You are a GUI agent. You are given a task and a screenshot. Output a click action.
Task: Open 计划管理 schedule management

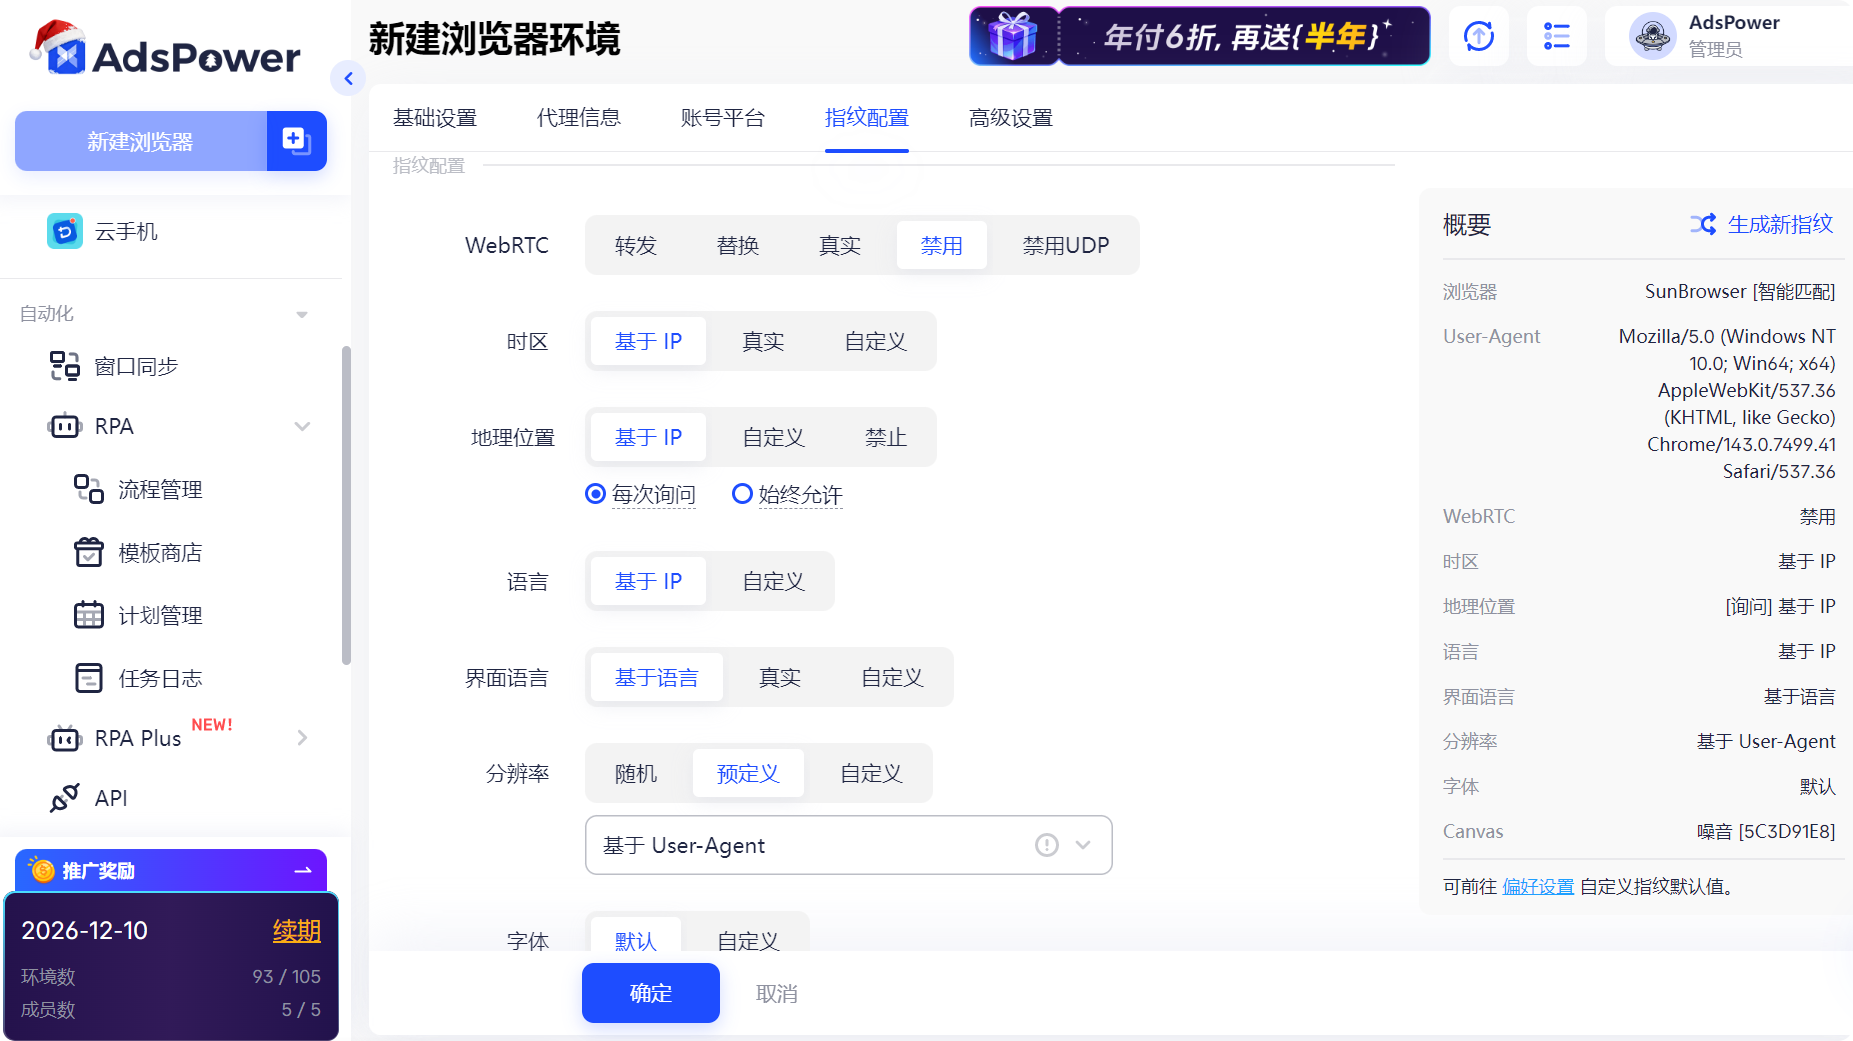160,615
